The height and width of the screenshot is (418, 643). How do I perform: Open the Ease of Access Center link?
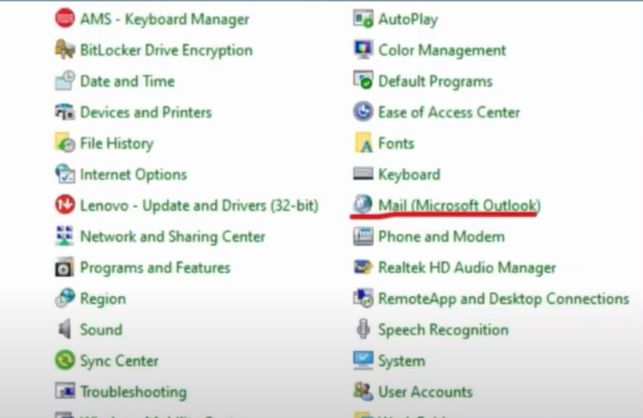coord(449,112)
